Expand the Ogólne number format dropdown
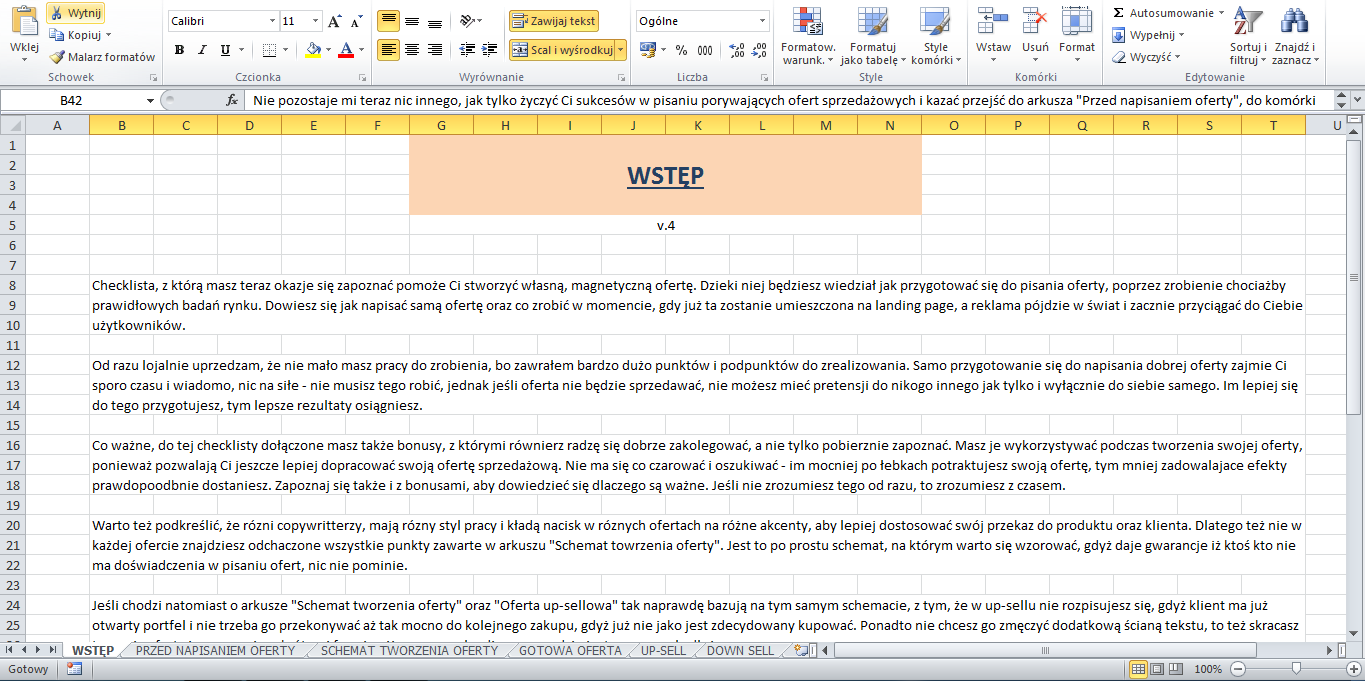The width and height of the screenshot is (1365, 681). [x=762, y=21]
